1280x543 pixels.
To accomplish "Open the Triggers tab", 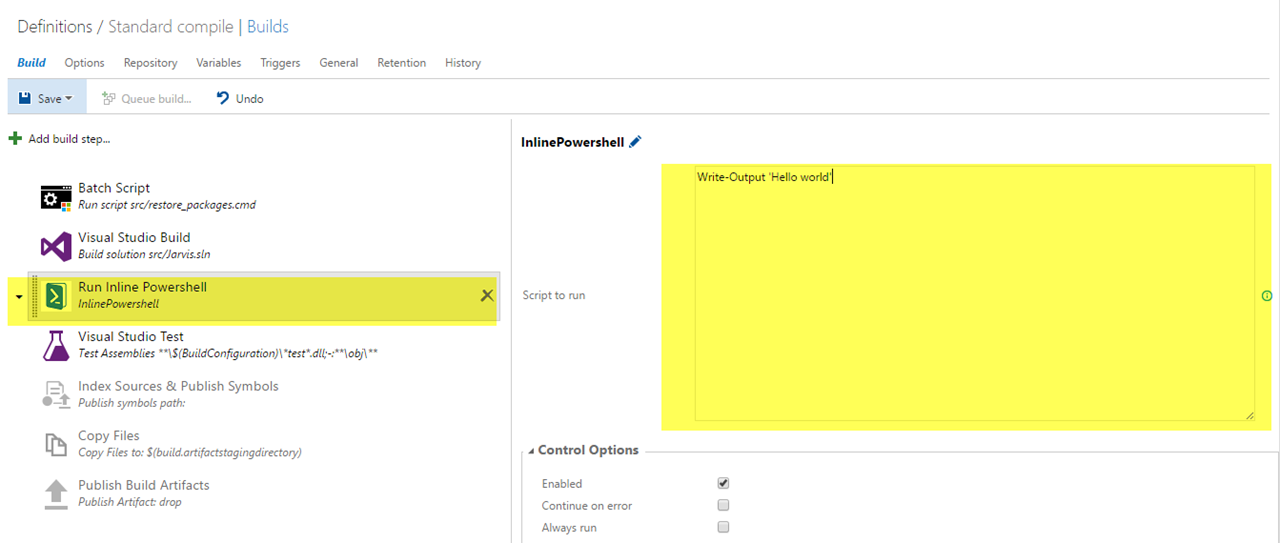I will 280,62.
